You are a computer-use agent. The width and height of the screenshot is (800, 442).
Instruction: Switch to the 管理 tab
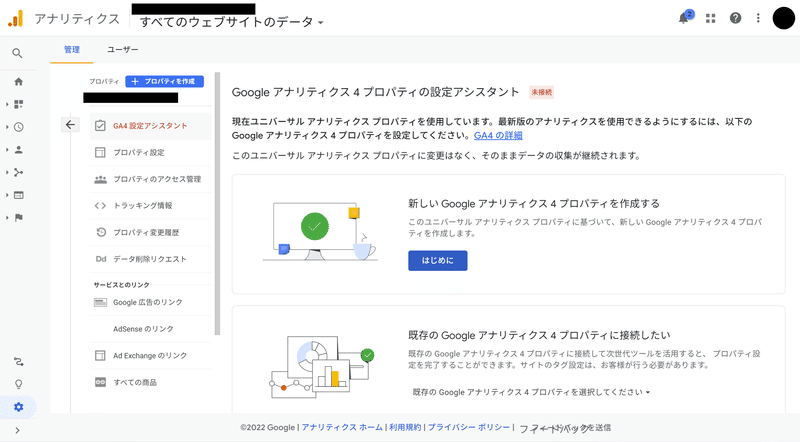tap(71, 50)
